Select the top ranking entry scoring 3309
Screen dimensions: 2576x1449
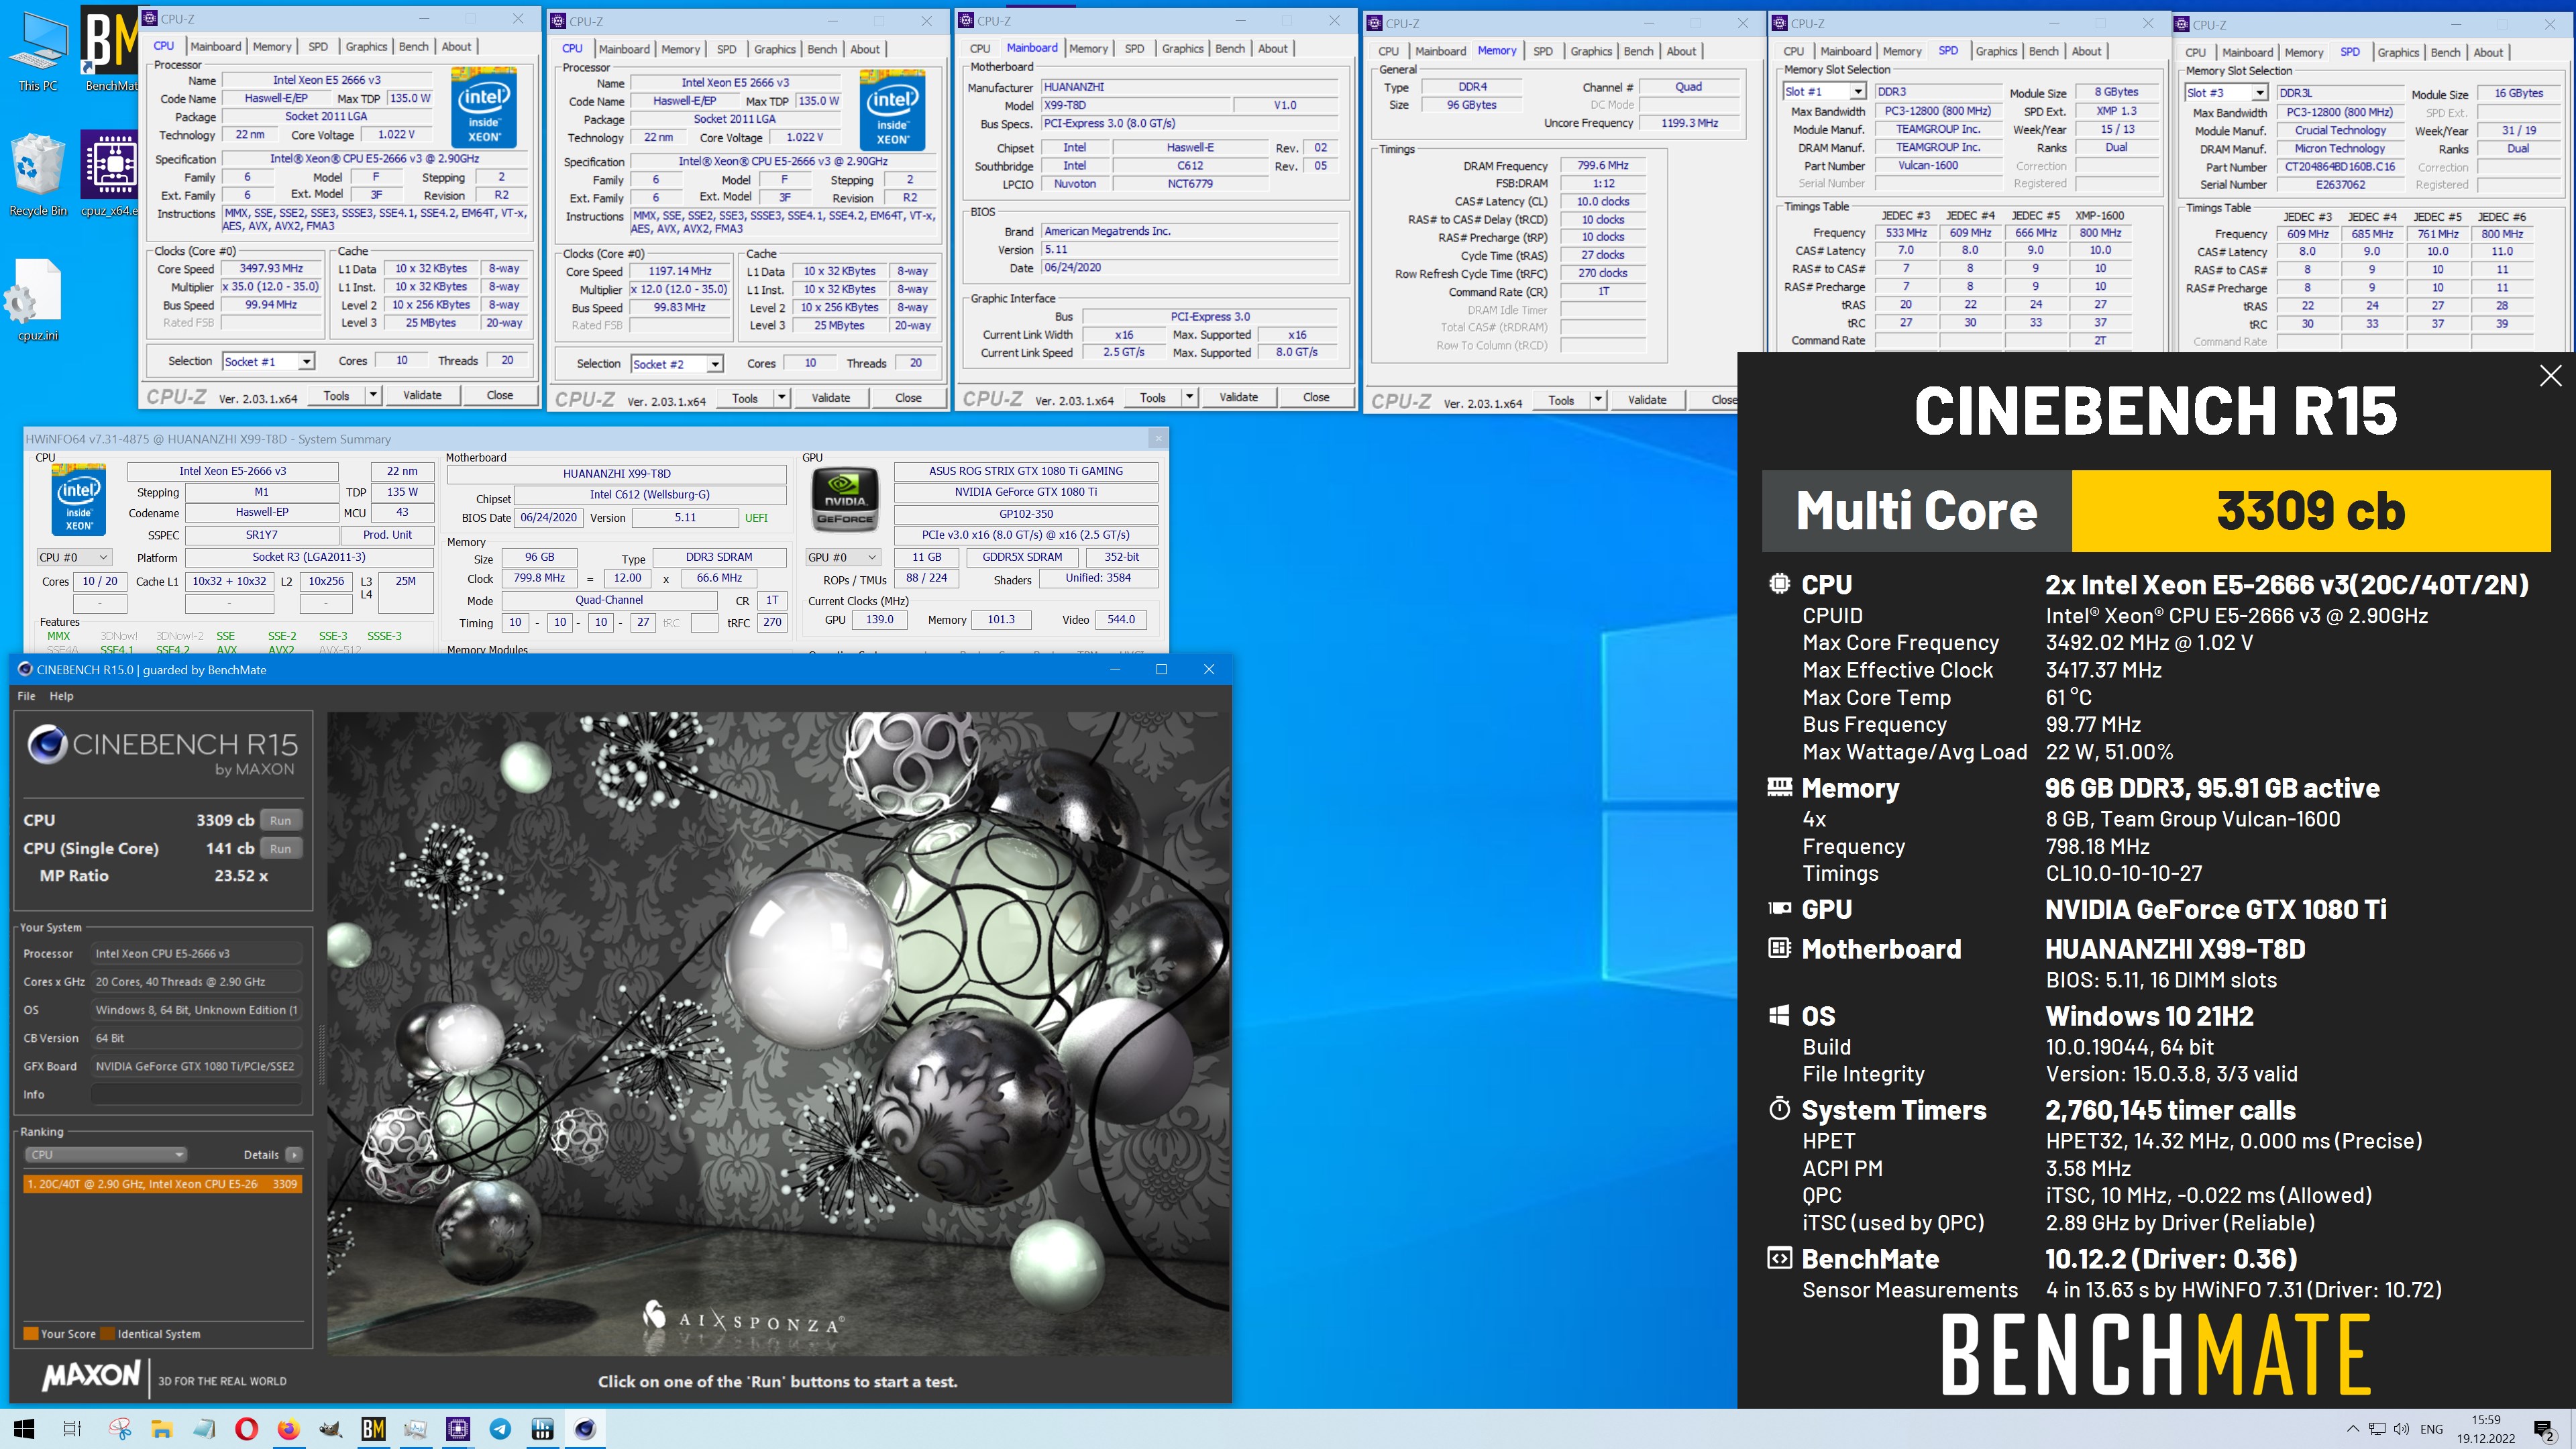pyautogui.click(x=162, y=1184)
